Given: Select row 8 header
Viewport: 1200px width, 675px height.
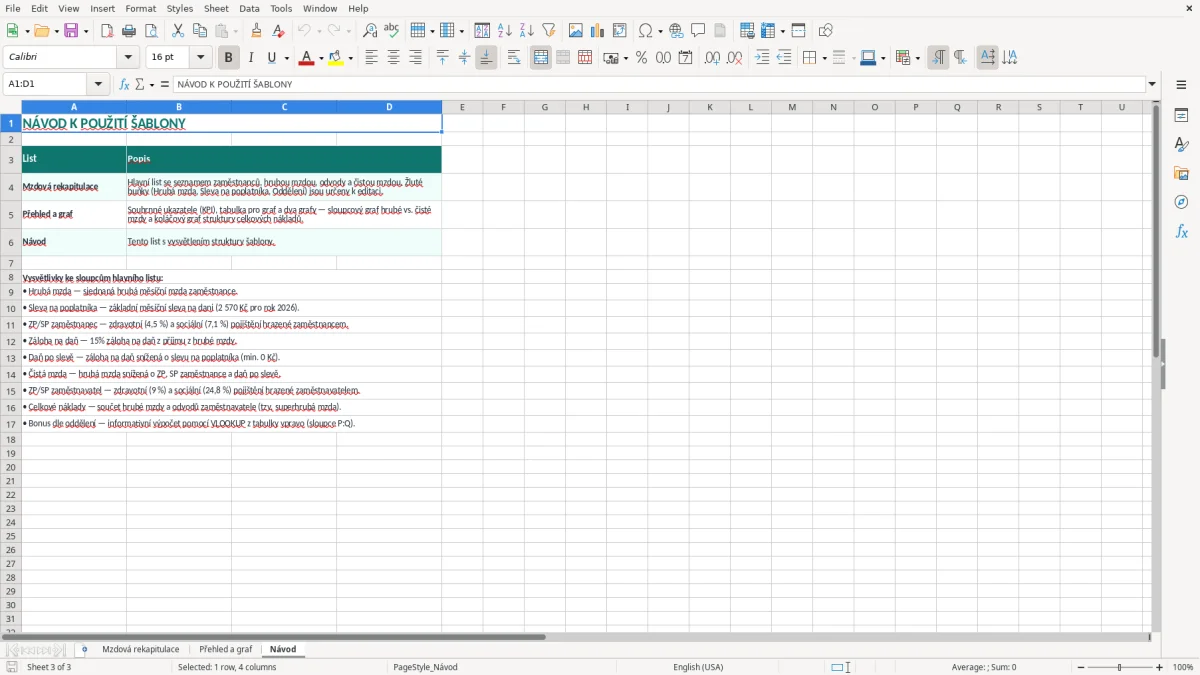Looking at the screenshot, I should point(11,277).
